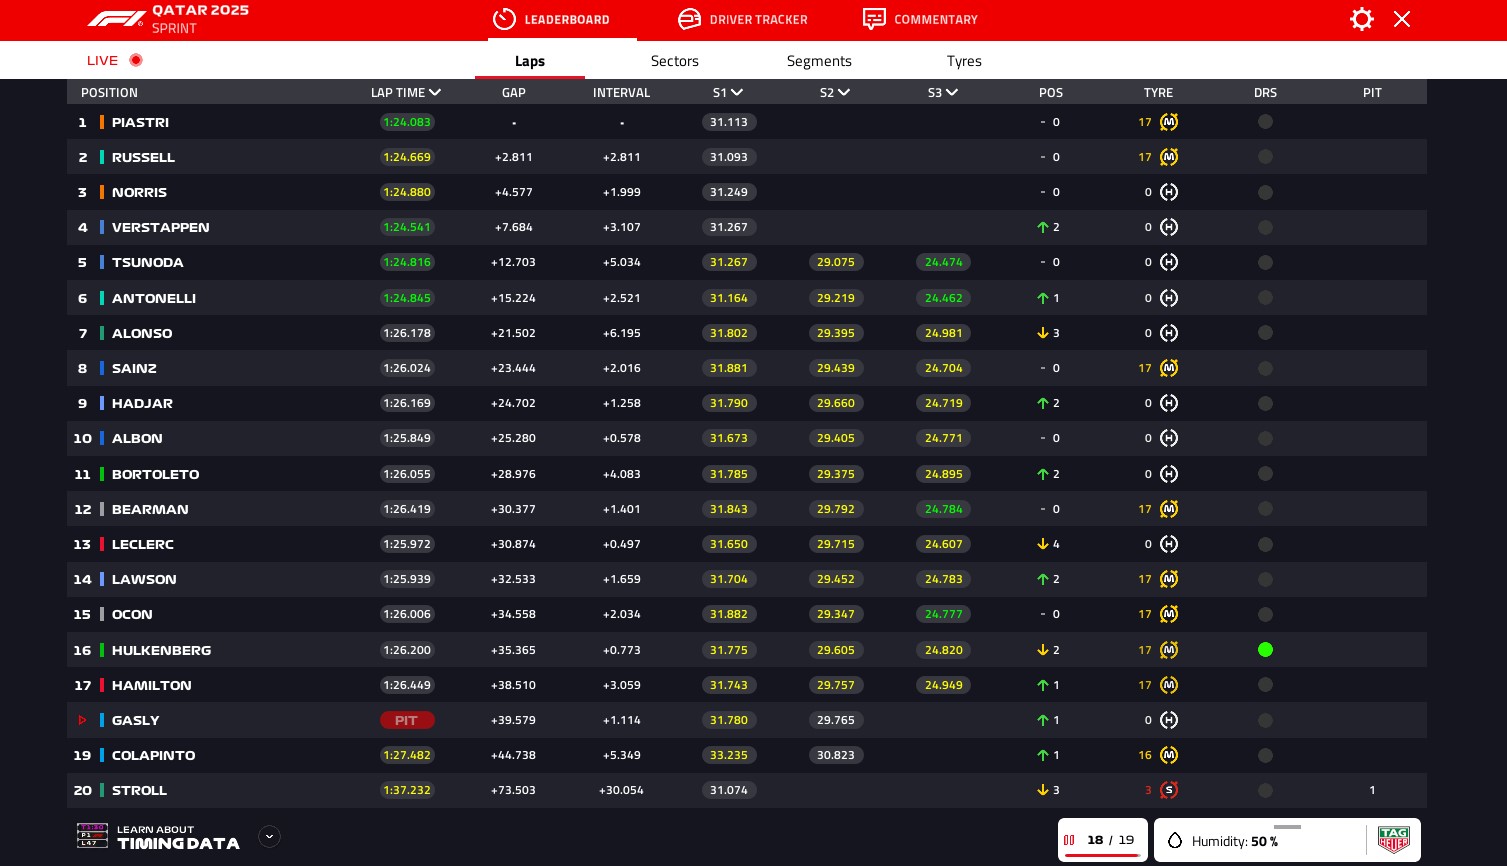This screenshot has height=866, width=1507.
Task: Click the Leaderboard stopwatch icon
Action: [505, 19]
